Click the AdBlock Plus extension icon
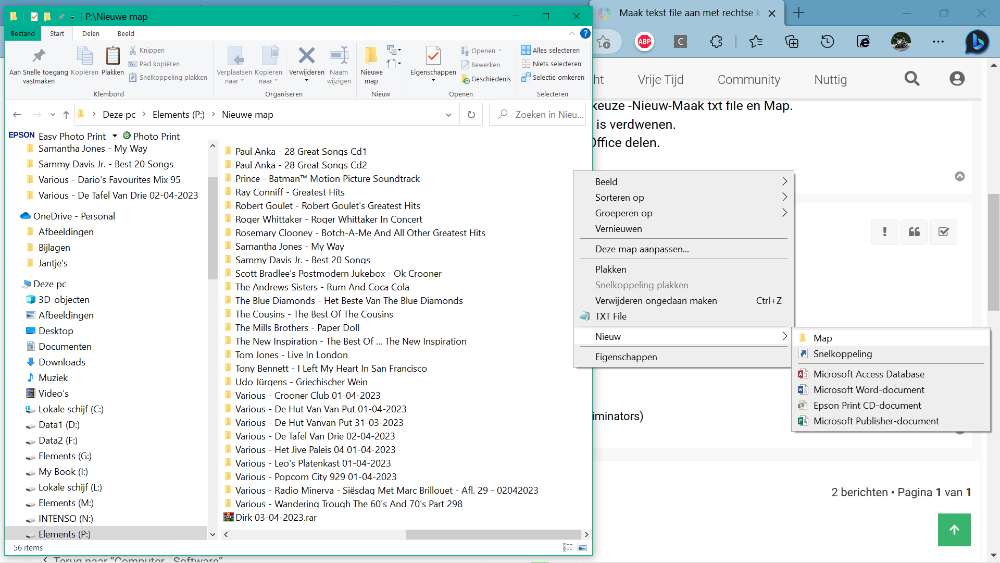 pos(643,41)
